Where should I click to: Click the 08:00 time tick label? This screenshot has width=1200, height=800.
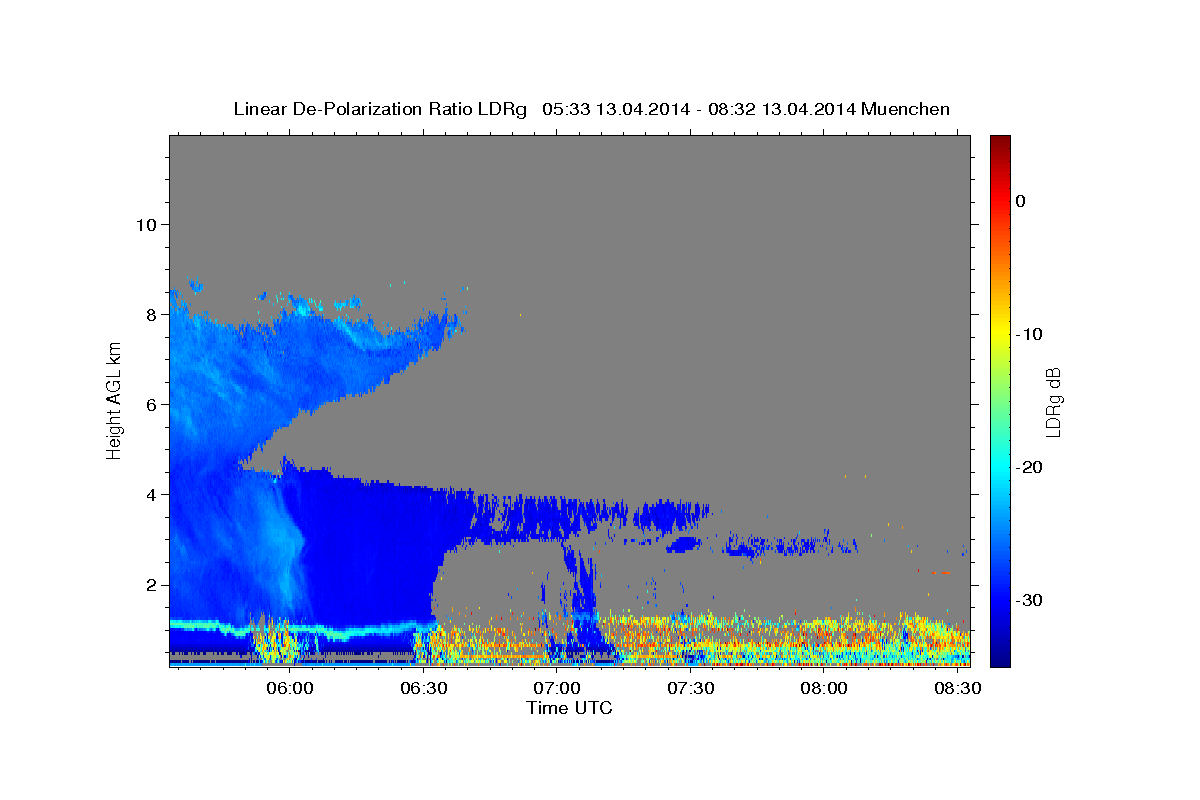(824, 689)
